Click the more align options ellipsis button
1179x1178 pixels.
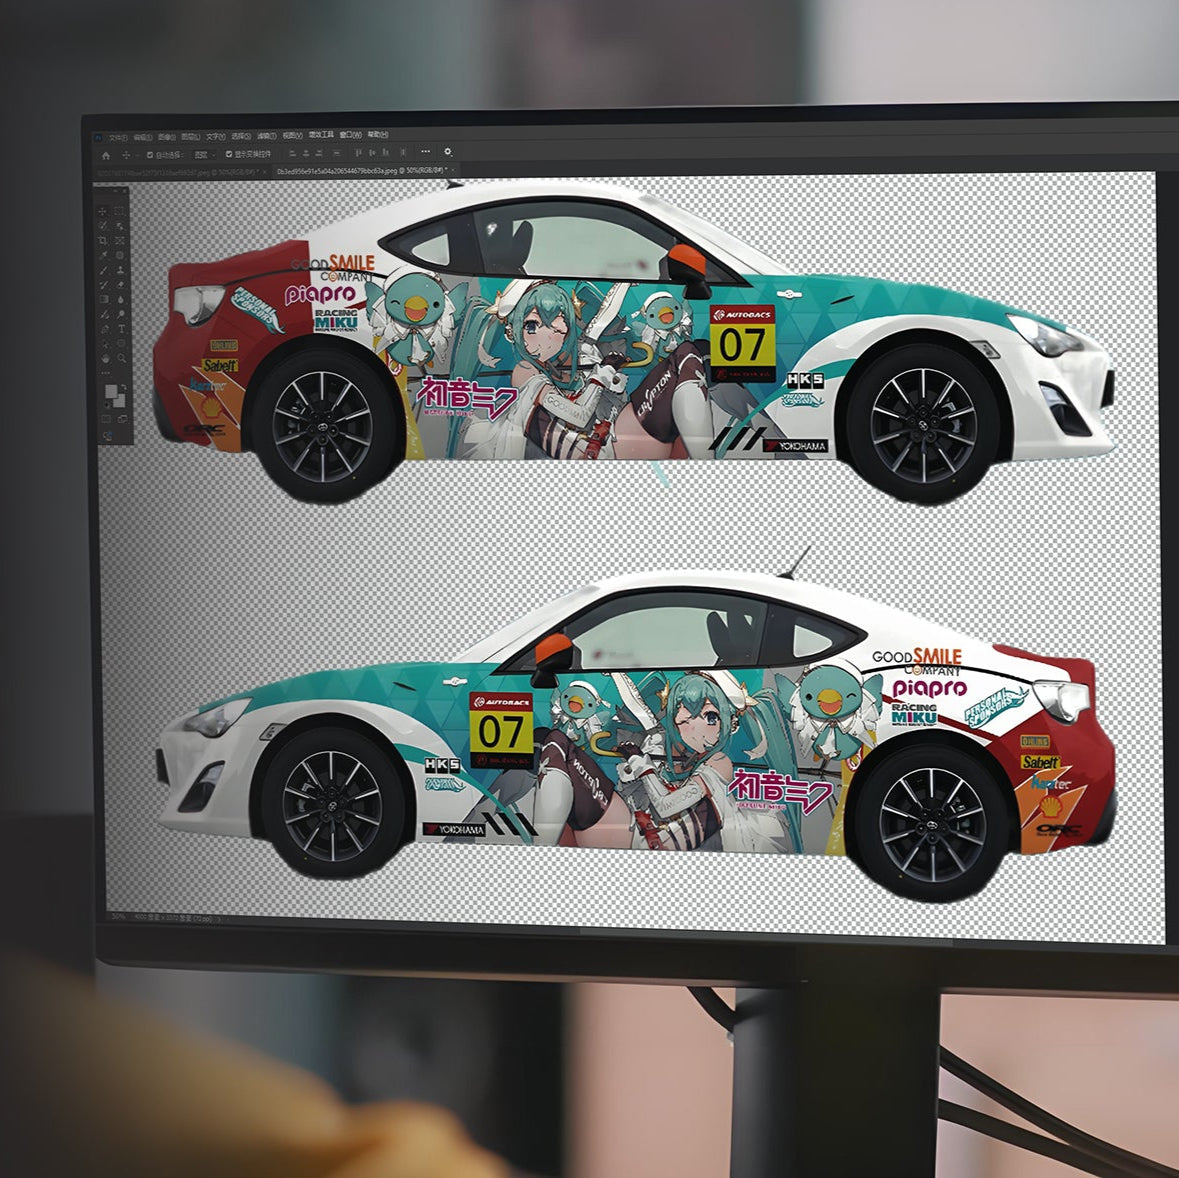point(425,153)
